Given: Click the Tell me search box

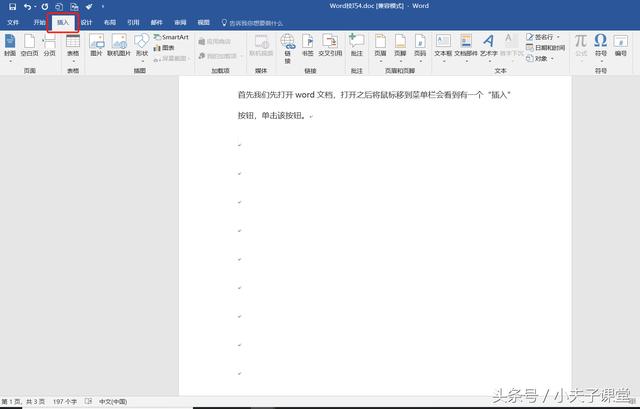Looking at the screenshot, I should [252, 23].
